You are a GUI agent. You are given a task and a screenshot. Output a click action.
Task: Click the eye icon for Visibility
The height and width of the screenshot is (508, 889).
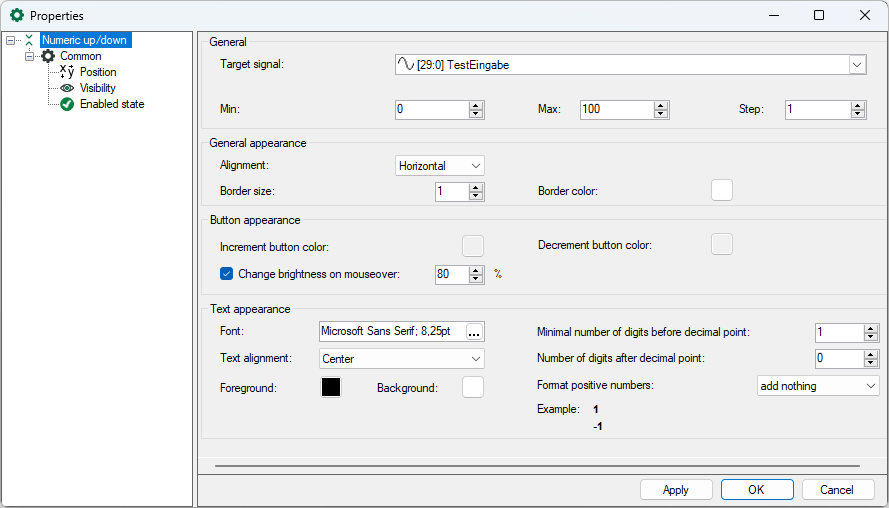[67, 88]
